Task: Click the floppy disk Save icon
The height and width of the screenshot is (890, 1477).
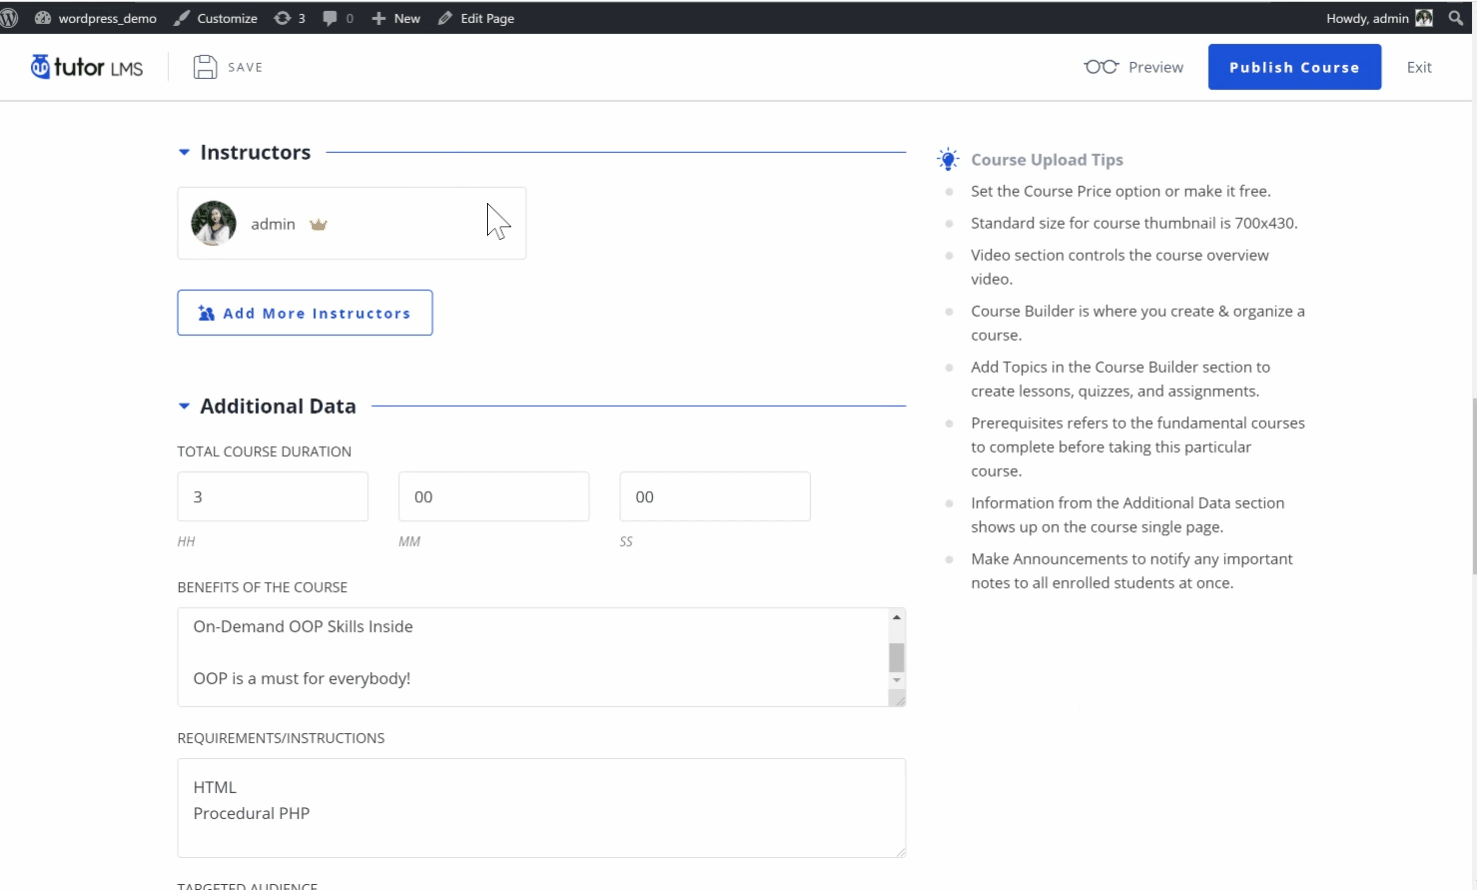Action: click(x=205, y=67)
